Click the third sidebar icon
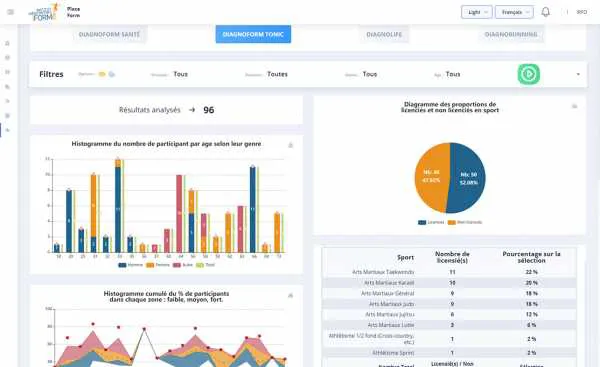Image resolution: width=600 pixels, height=367 pixels. 7,72
